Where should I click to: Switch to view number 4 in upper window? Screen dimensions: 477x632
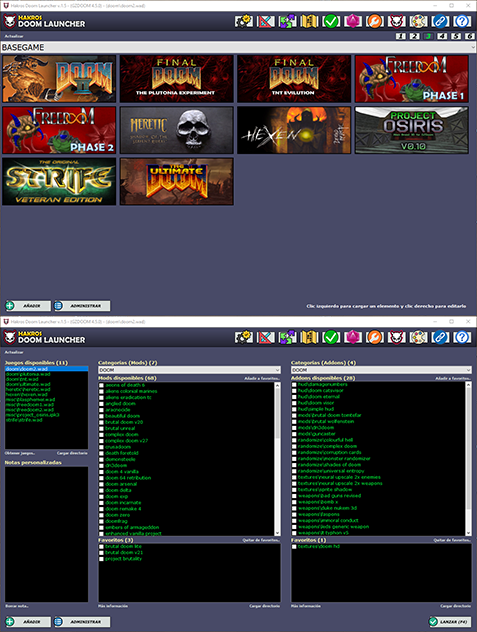click(442, 36)
